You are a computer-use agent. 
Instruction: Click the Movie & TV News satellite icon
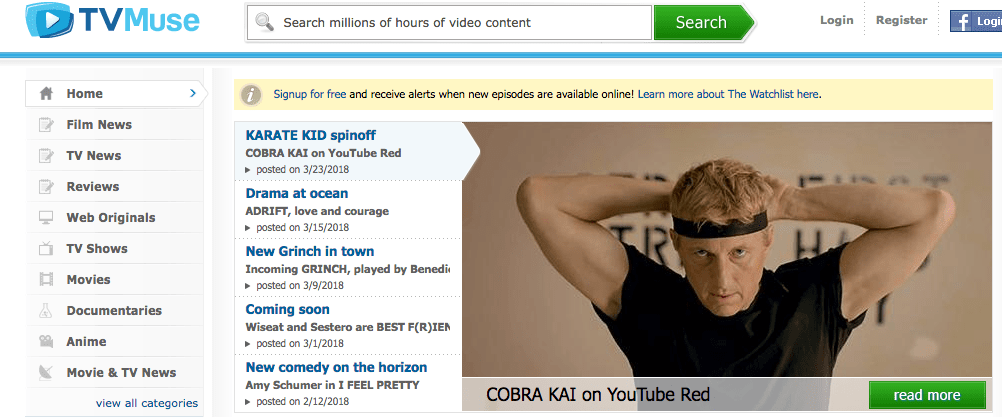point(46,372)
